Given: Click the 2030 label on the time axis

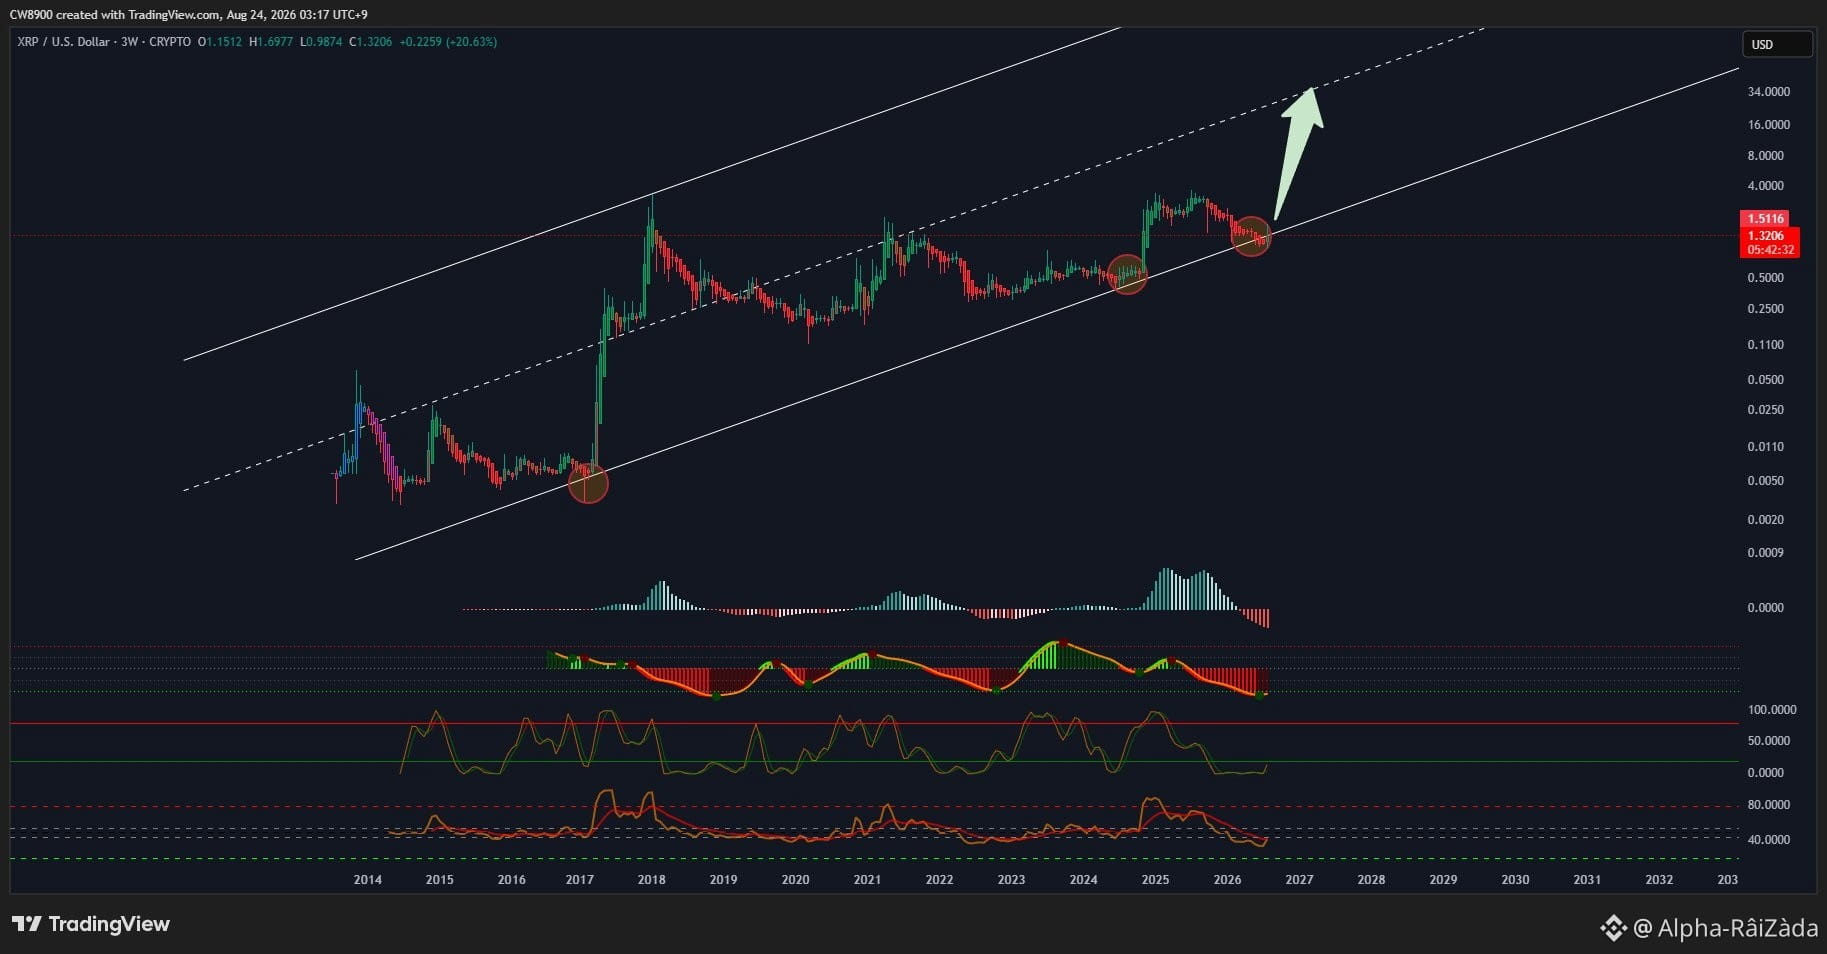Looking at the screenshot, I should click(1515, 880).
